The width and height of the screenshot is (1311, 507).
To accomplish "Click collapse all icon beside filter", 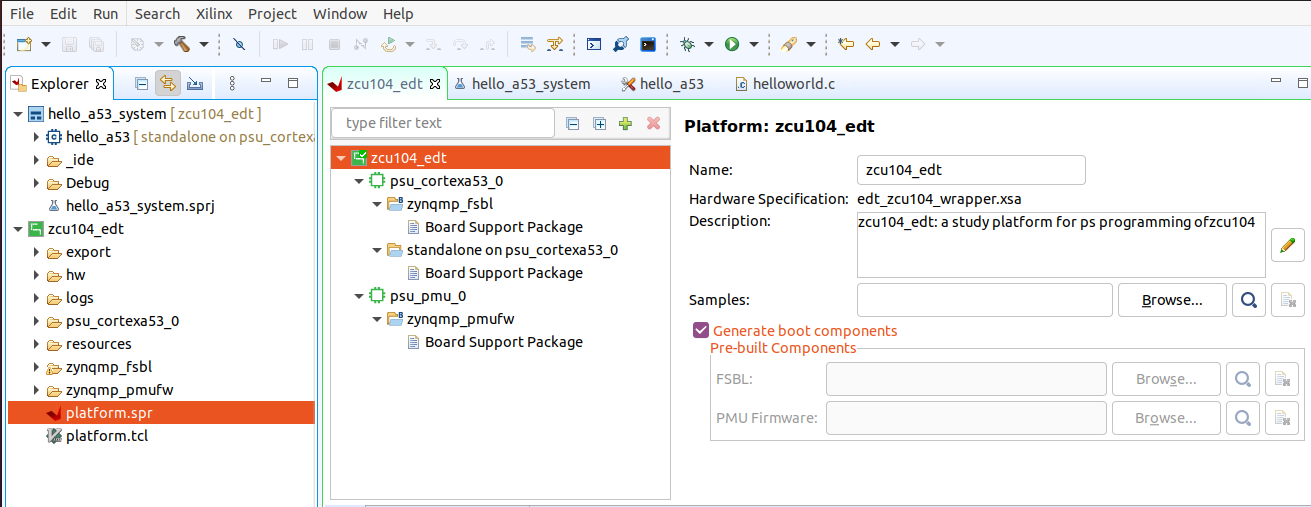I will (573, 124).
